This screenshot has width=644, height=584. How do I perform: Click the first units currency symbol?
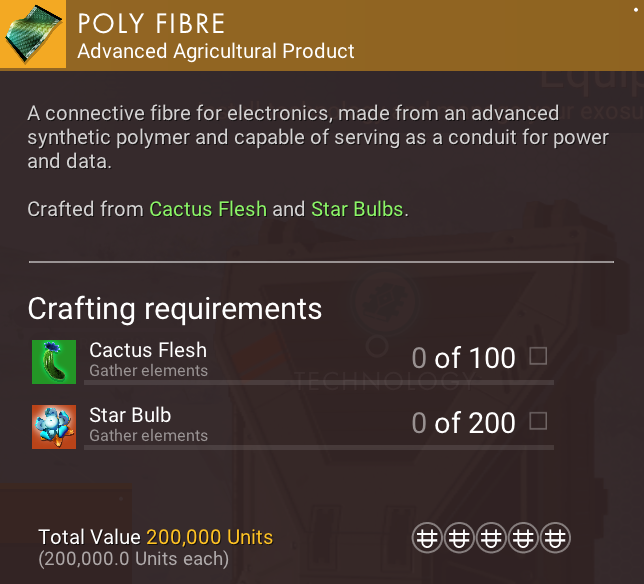point(426,538)
